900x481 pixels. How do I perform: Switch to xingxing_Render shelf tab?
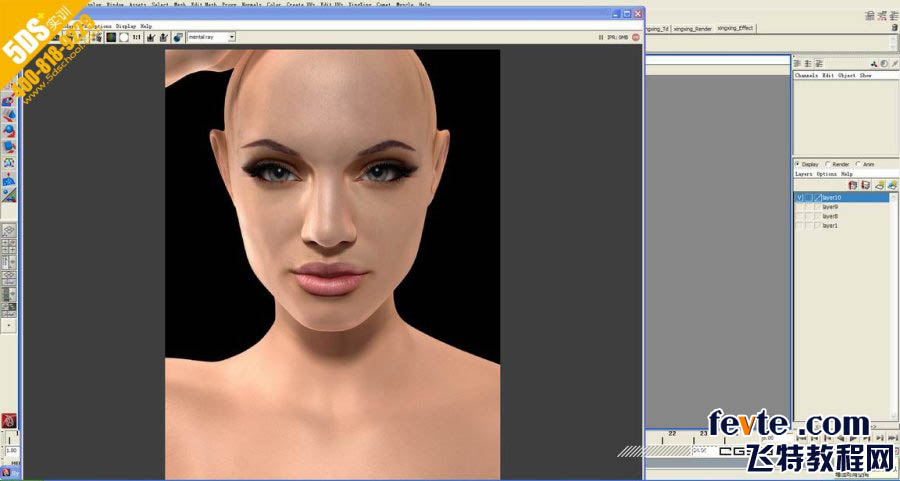coord(693,28)
